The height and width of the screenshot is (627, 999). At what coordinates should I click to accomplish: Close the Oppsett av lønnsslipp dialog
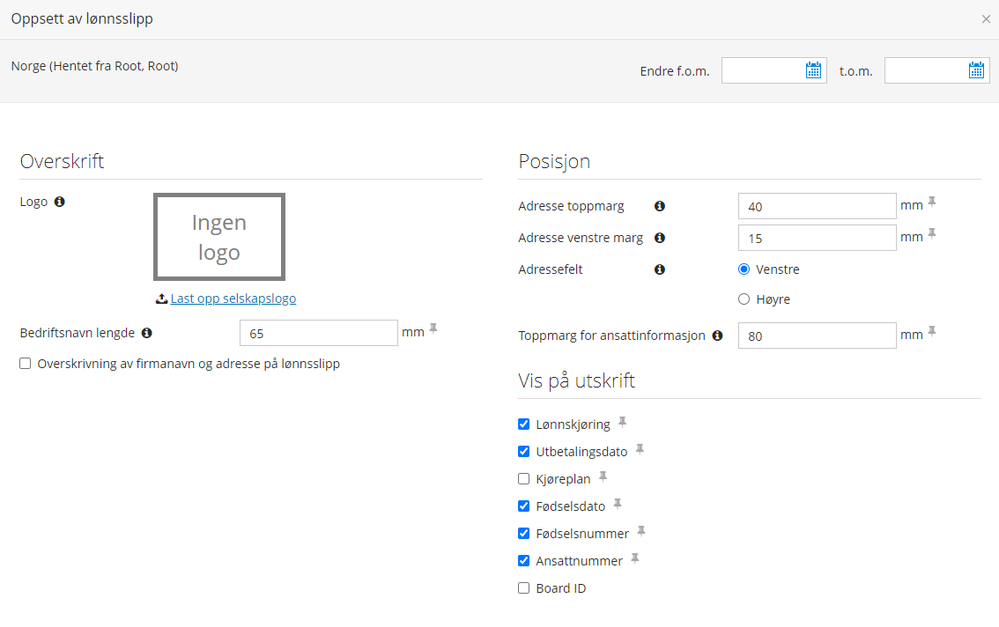[985, 19]
